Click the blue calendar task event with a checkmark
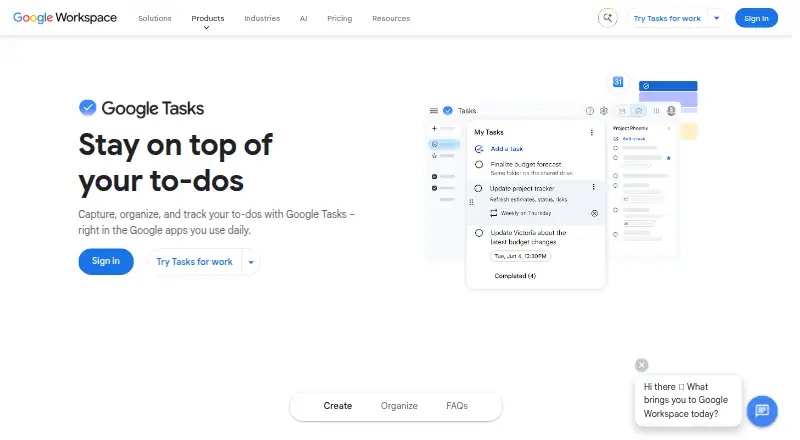 click(x=668, y=86)
